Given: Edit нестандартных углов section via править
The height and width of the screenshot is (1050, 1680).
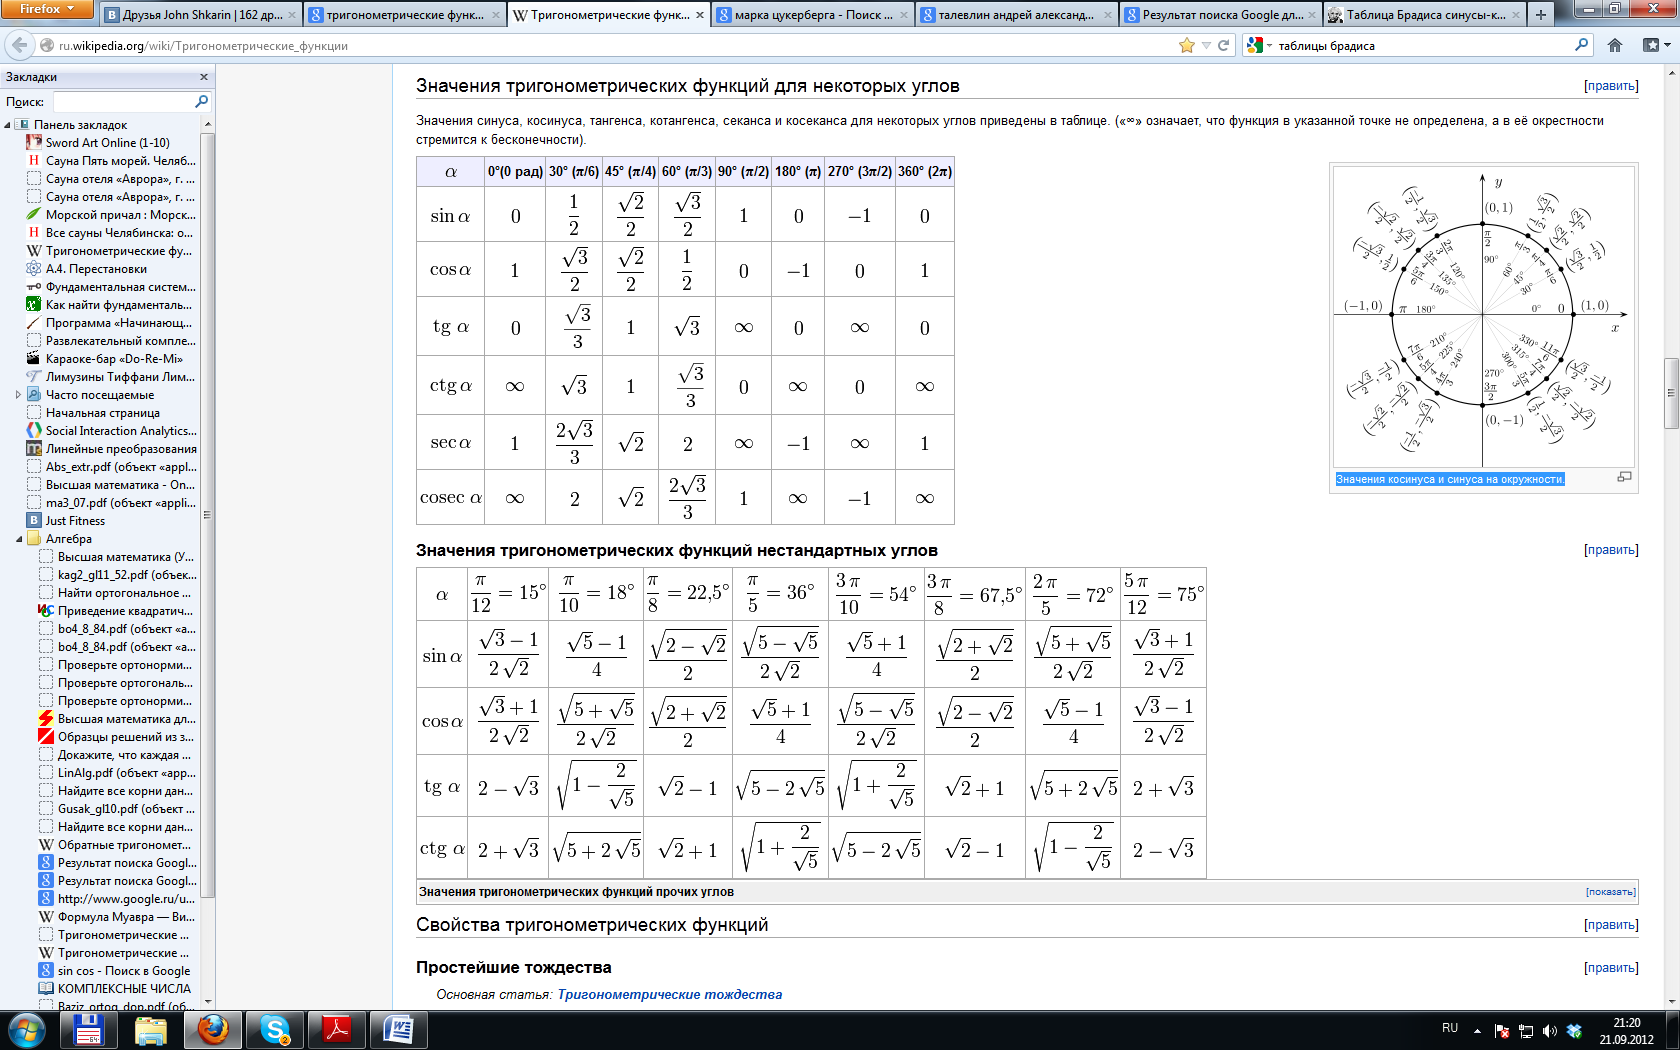Looking at the screenshot, I should coord(1611,550).
